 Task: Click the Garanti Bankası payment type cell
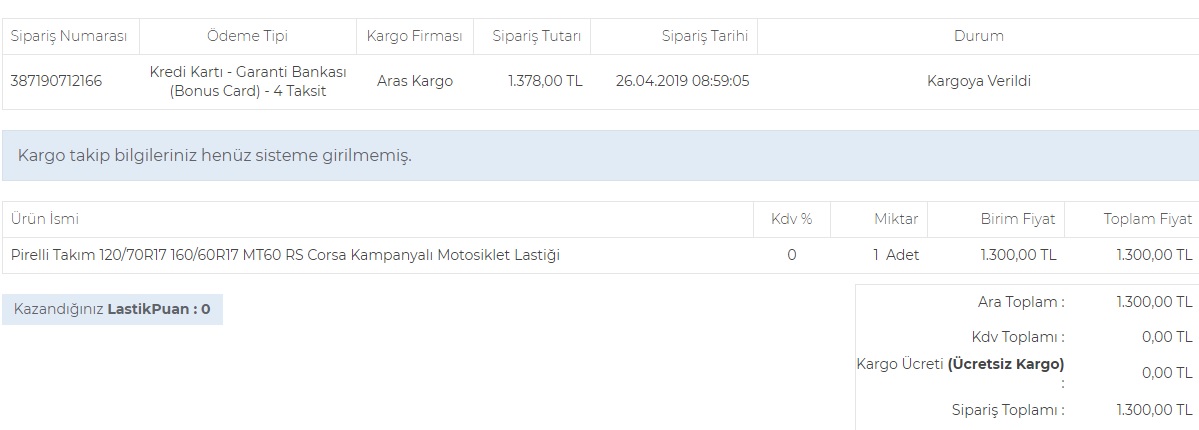pos(247,81)
